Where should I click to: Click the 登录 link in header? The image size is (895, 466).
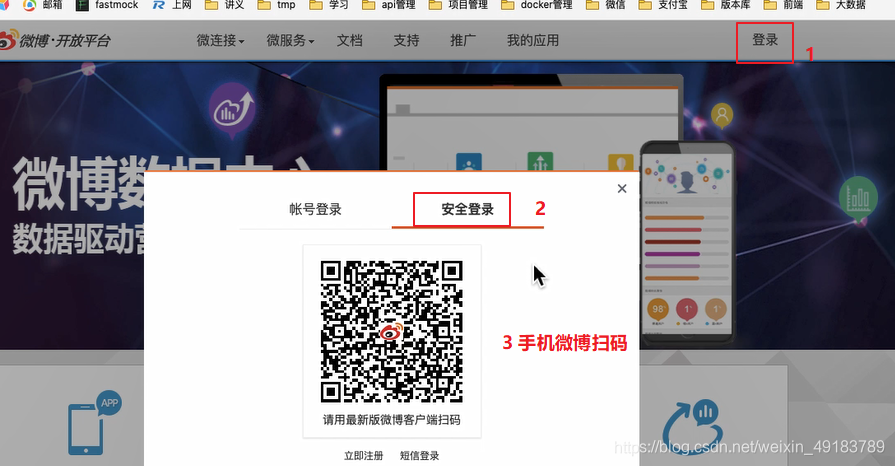765,40
